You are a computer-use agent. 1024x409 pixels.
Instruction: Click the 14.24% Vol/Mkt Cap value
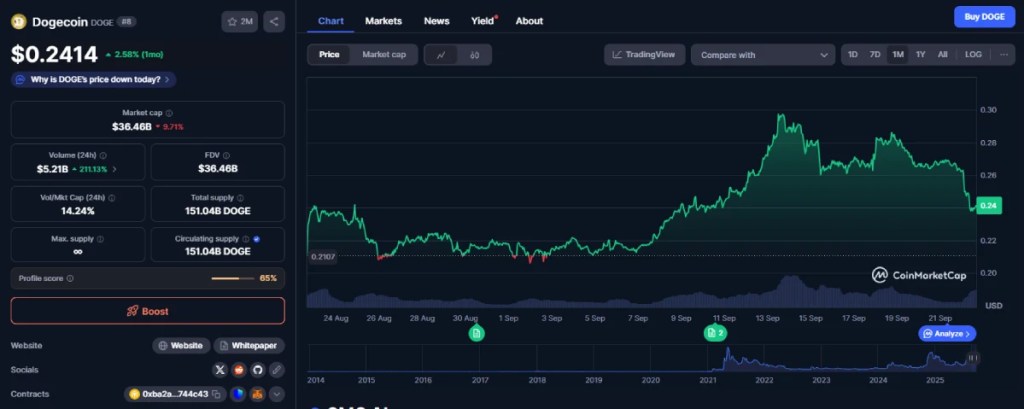coord(78,211)
